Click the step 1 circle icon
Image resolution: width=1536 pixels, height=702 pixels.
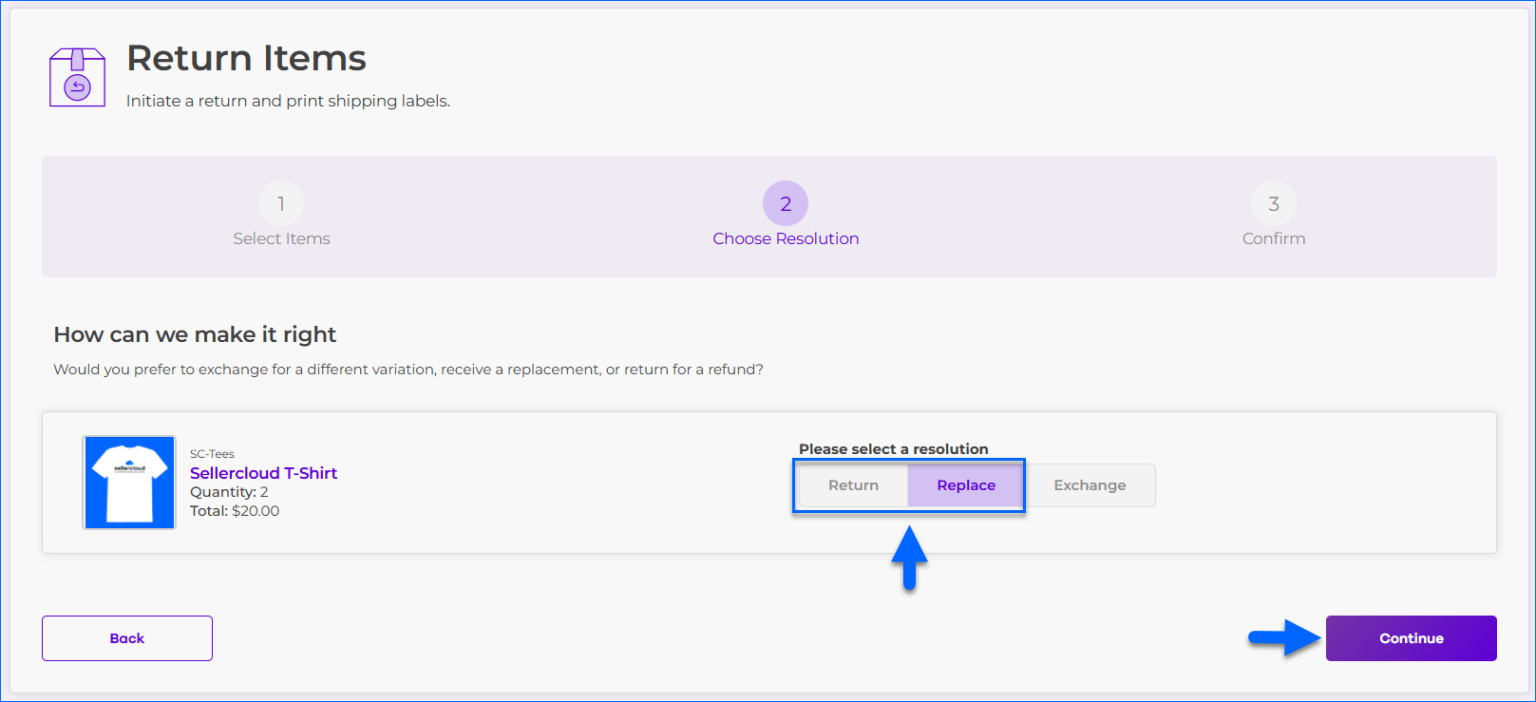point(281,203)
